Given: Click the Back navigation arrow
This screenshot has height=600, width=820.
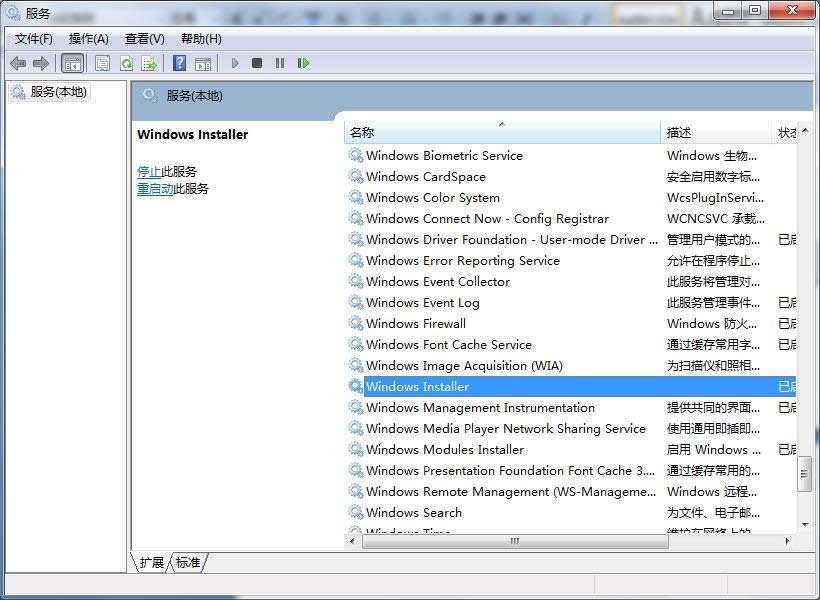Looking at the screenshot, I should coord(18,63).
